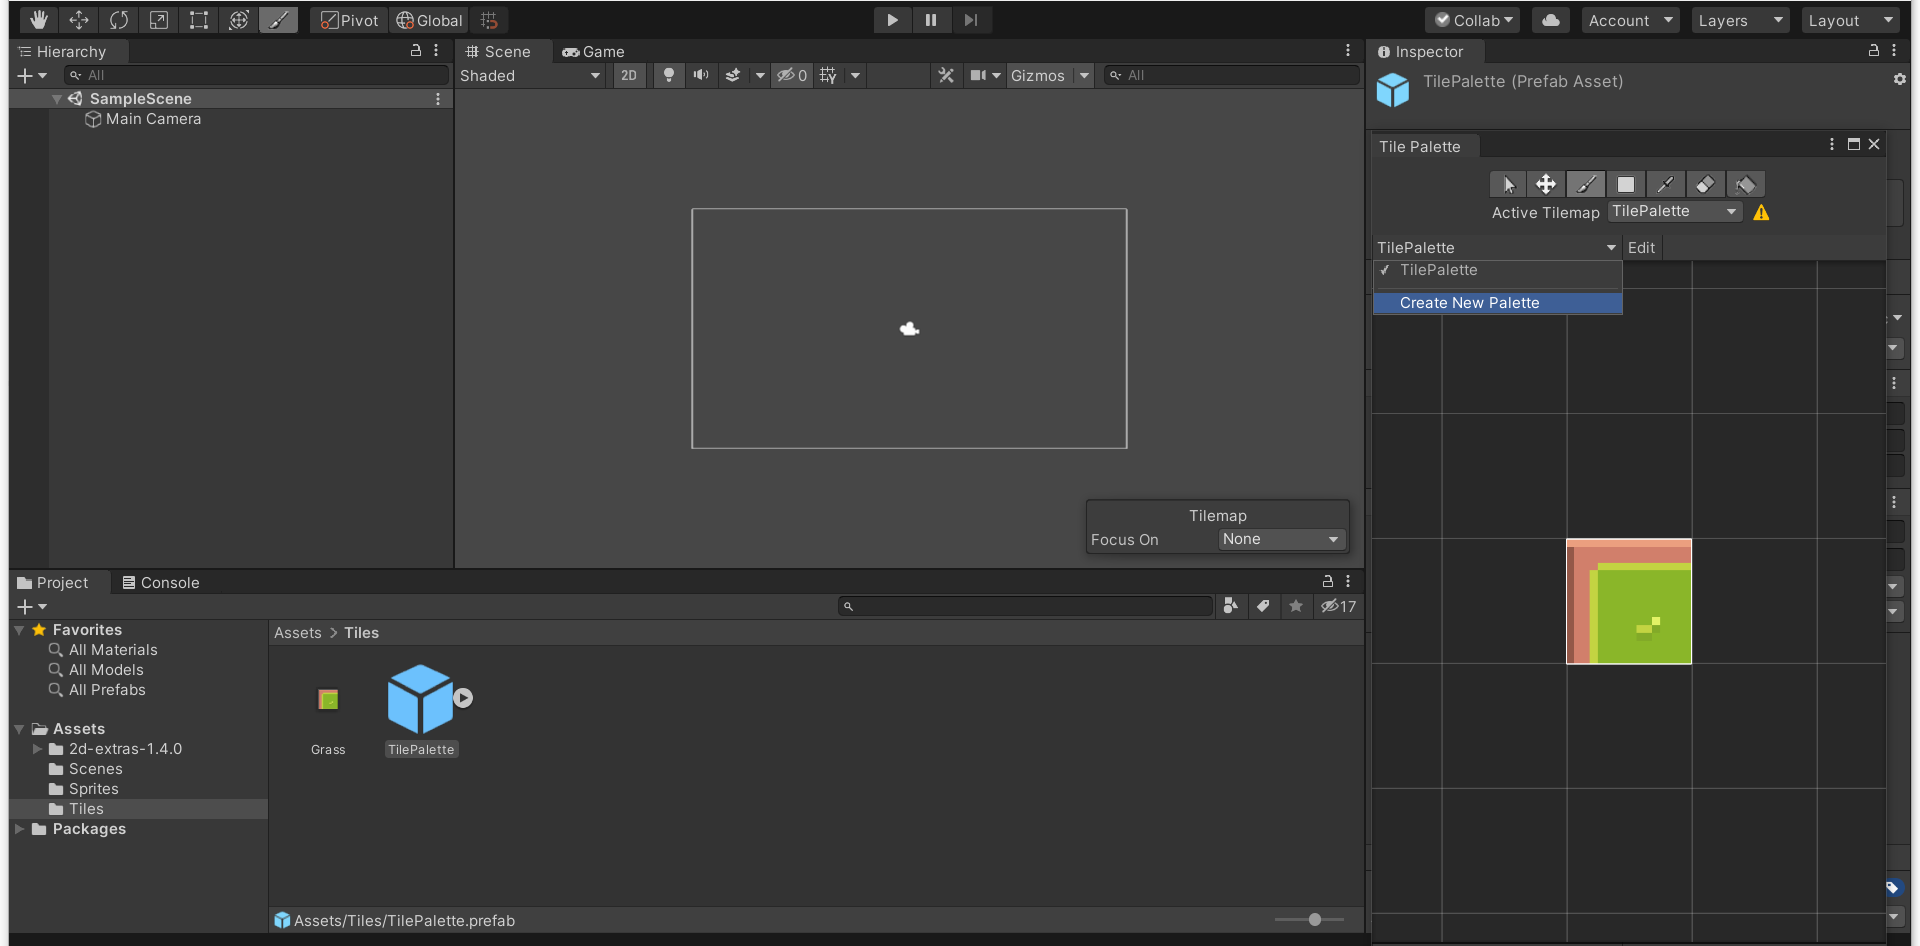Open the Layout dropdown
Viewport: 1920px width, 946px height.
click(x=1850, y=20)
